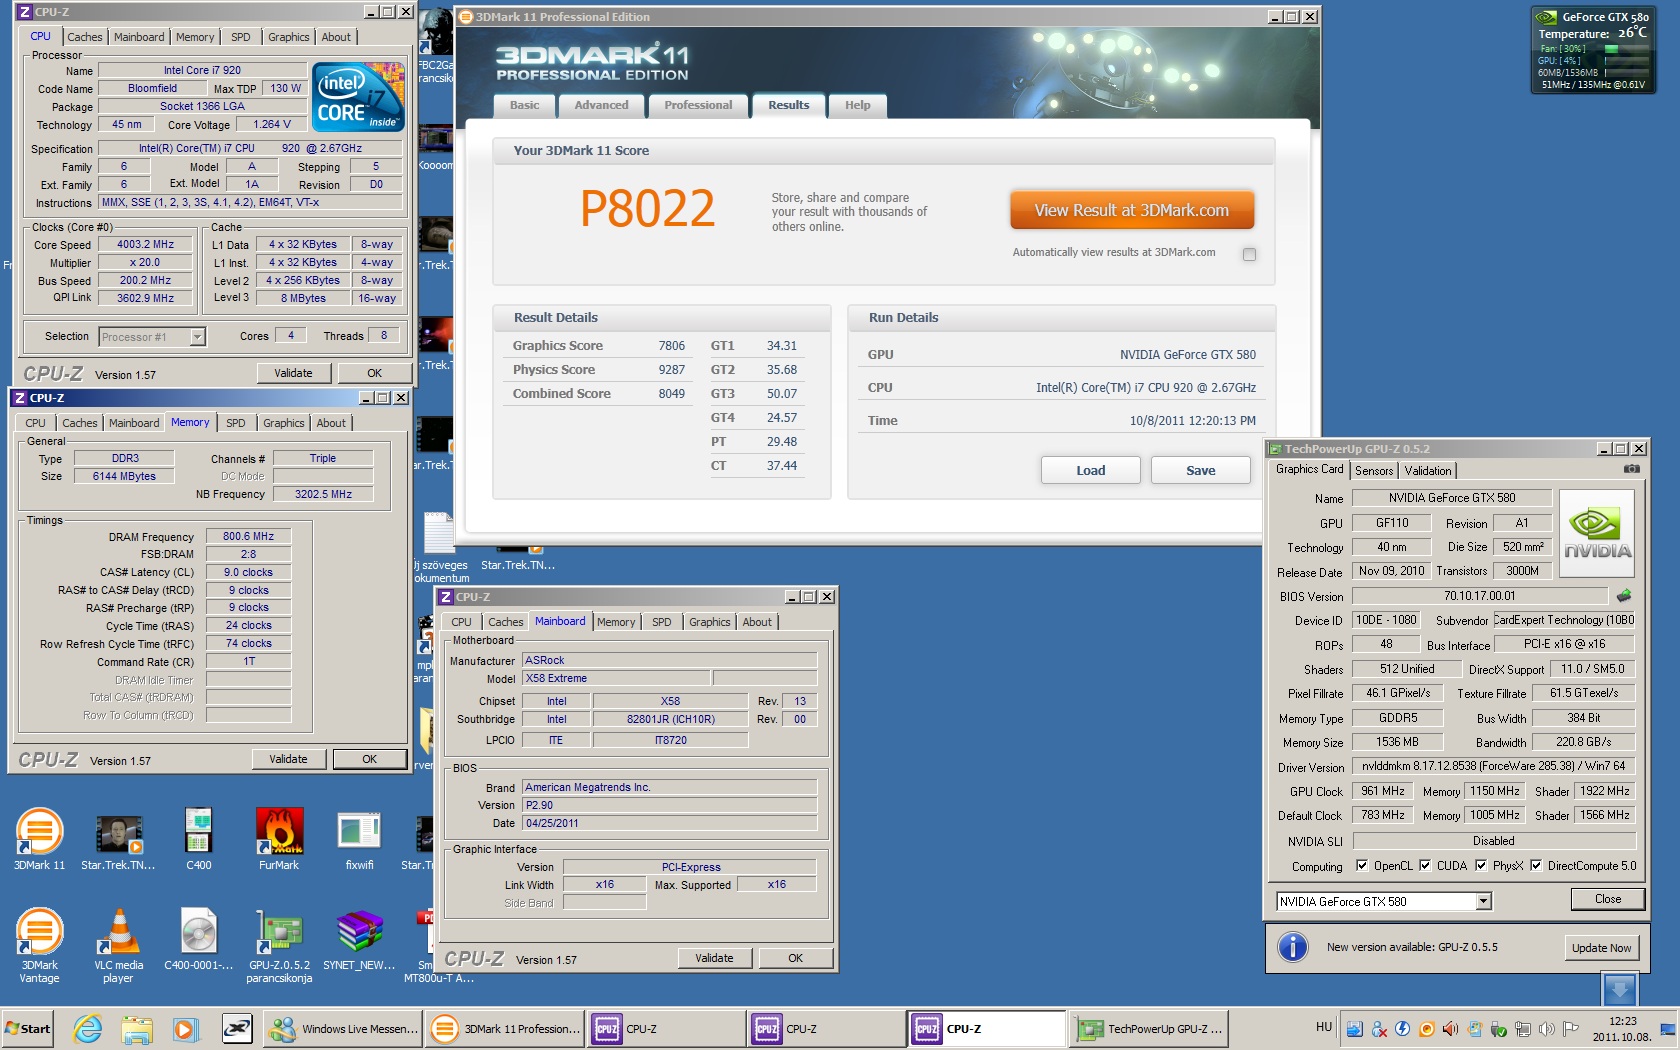Click the blue down-arrow button below GPU-Z
The height and width of the screenshot is (1050, 1680).
(1619, 989)
